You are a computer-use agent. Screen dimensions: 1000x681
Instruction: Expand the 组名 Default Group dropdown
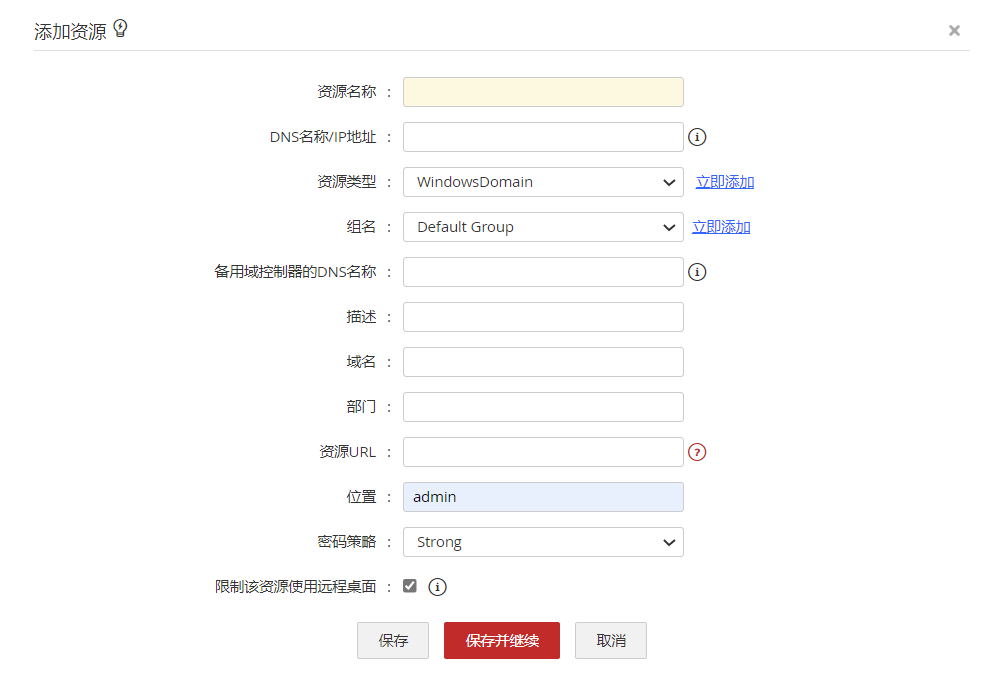543,227
